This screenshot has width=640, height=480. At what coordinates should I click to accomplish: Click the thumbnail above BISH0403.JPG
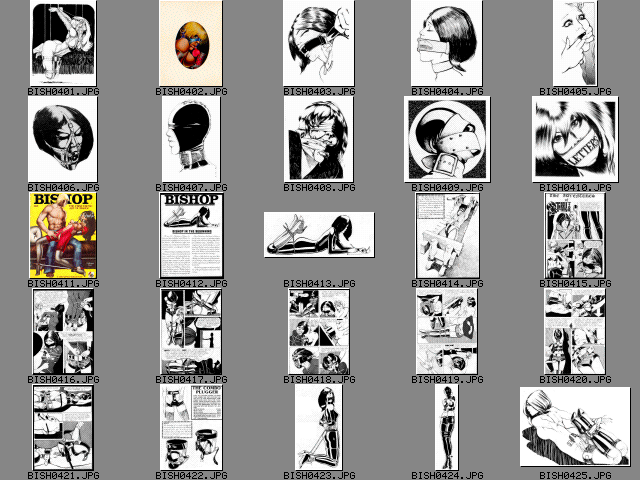[319, 43]
